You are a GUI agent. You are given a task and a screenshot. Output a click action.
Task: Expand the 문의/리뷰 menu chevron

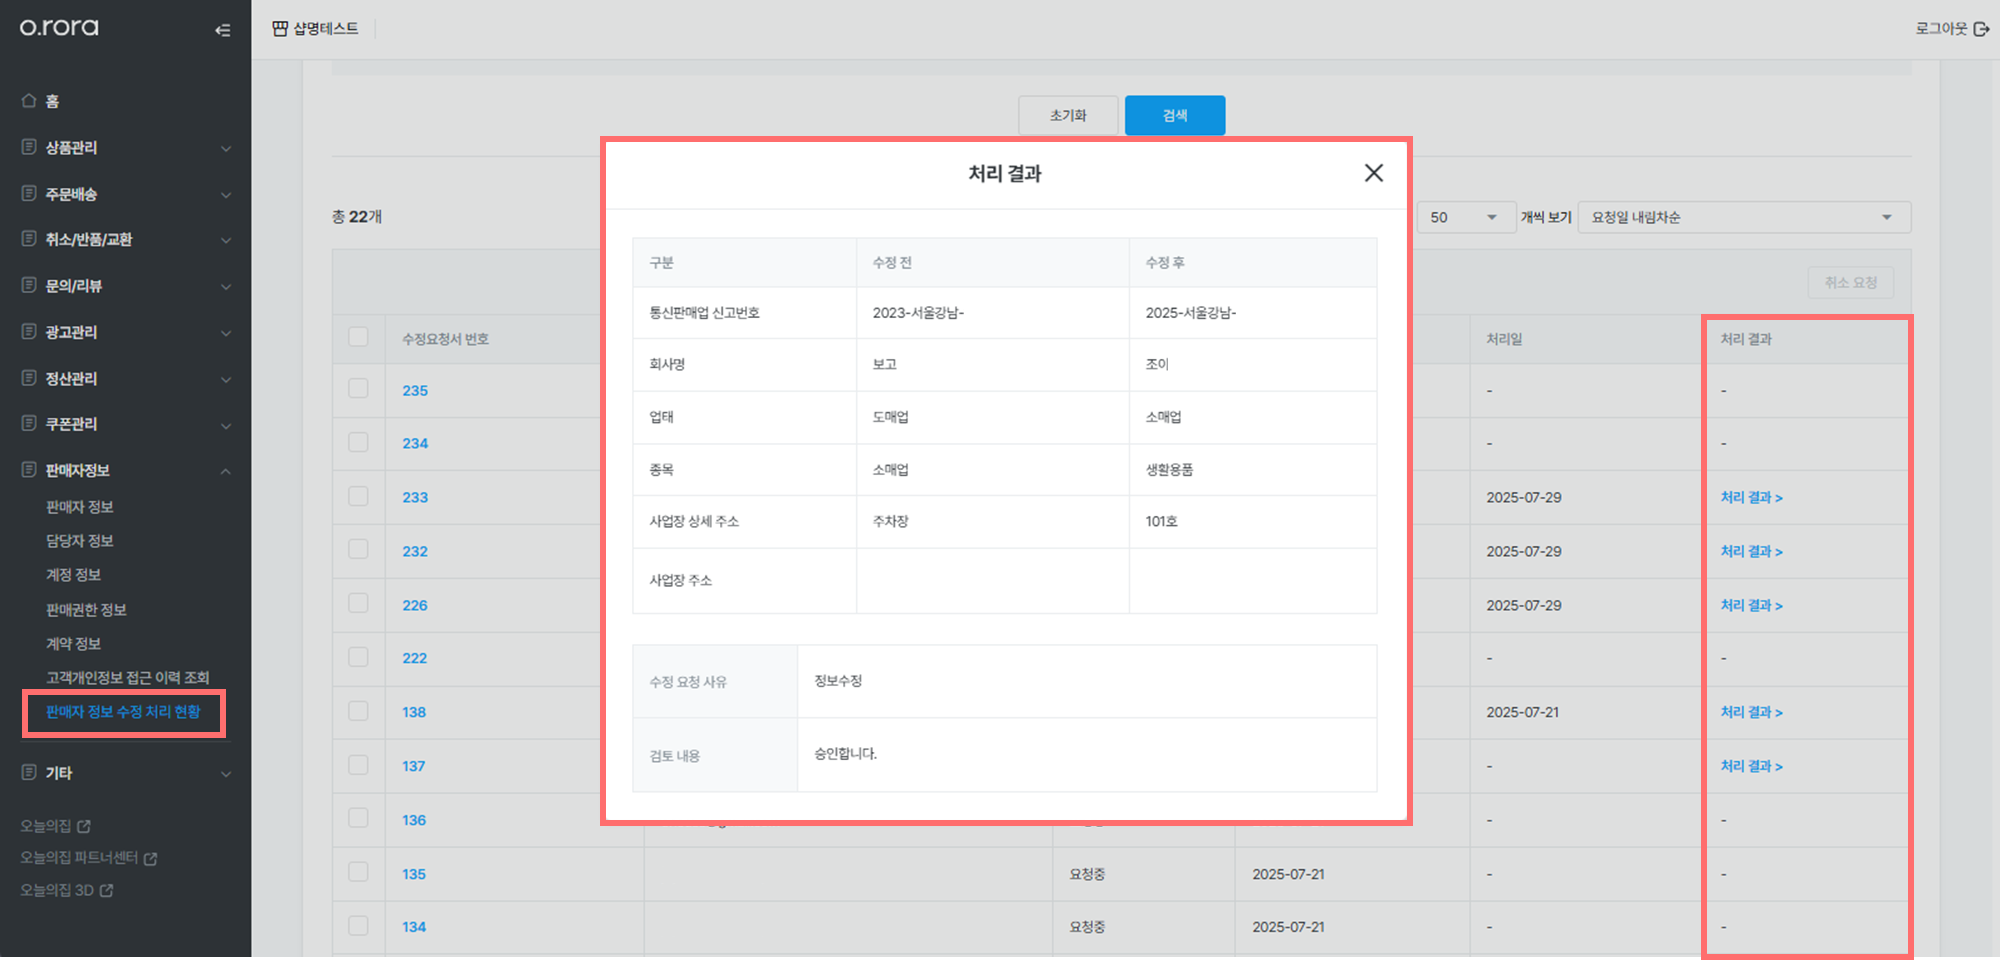pos(226,287)
